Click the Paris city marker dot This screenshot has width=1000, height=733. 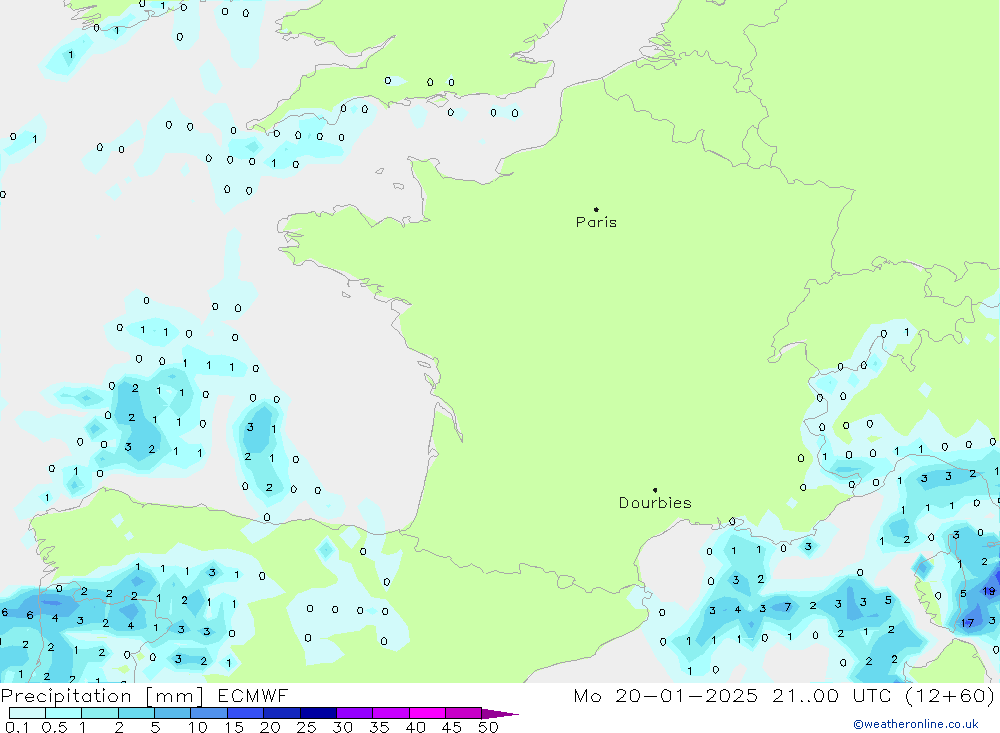coord(596,210)
